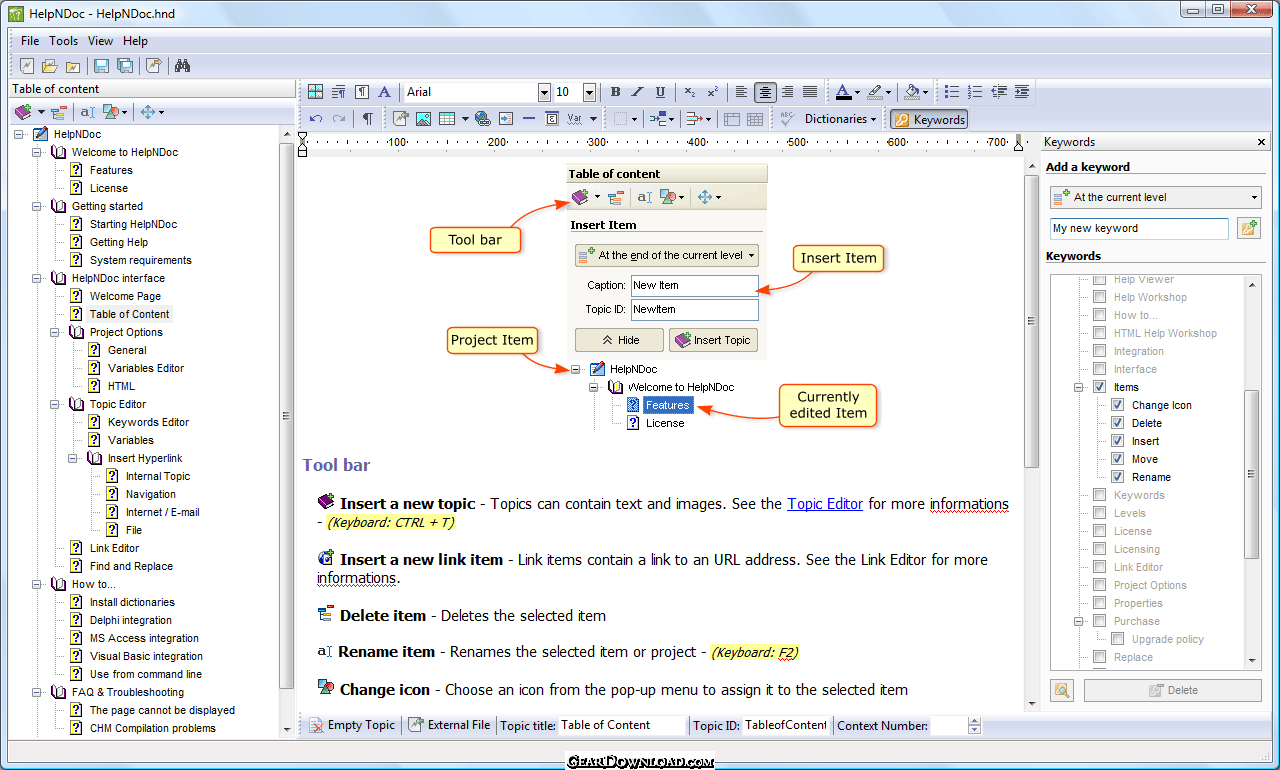
Task: Check the Levels keyword checkbox
Action: pos(1099,513)
